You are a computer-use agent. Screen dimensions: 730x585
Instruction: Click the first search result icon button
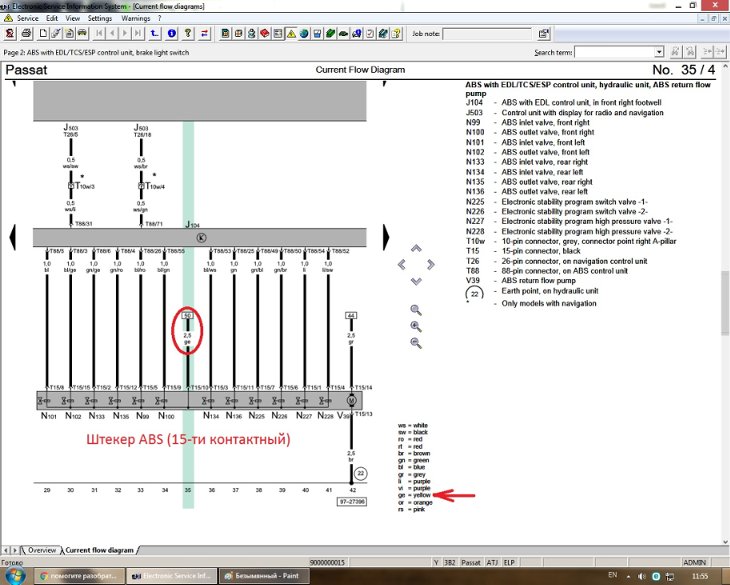[675, 52]
